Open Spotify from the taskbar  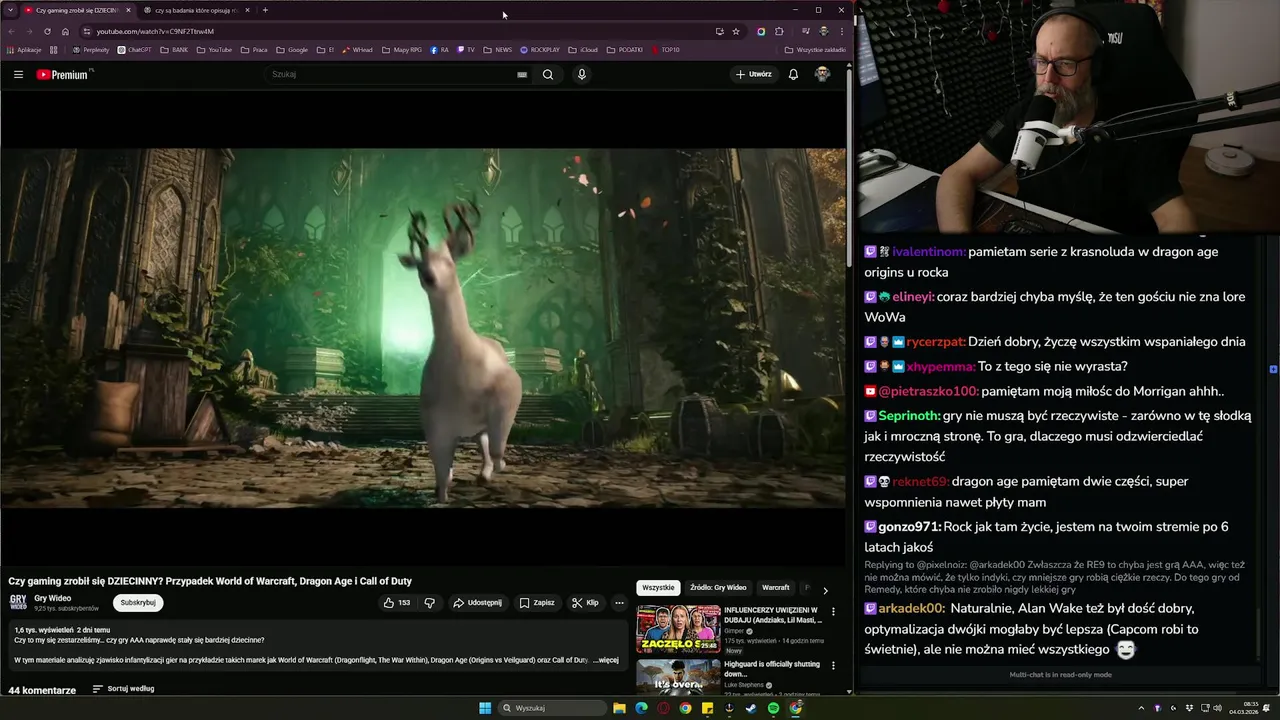click(x=773, y=708)
